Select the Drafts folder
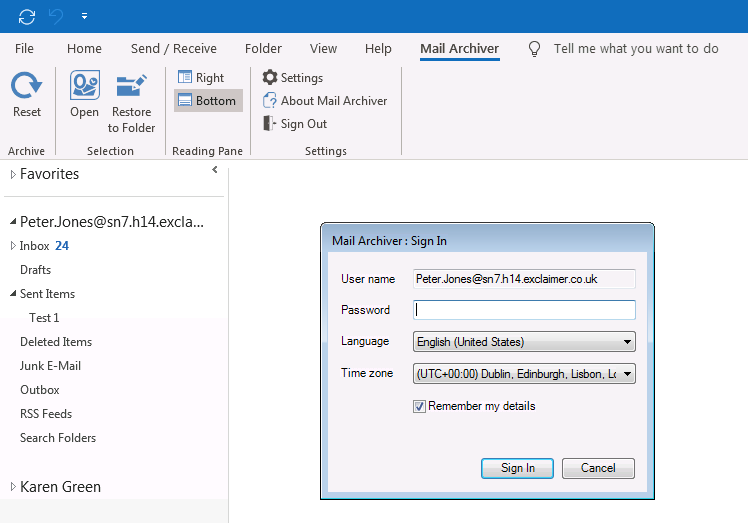 (x=35, y=270)
